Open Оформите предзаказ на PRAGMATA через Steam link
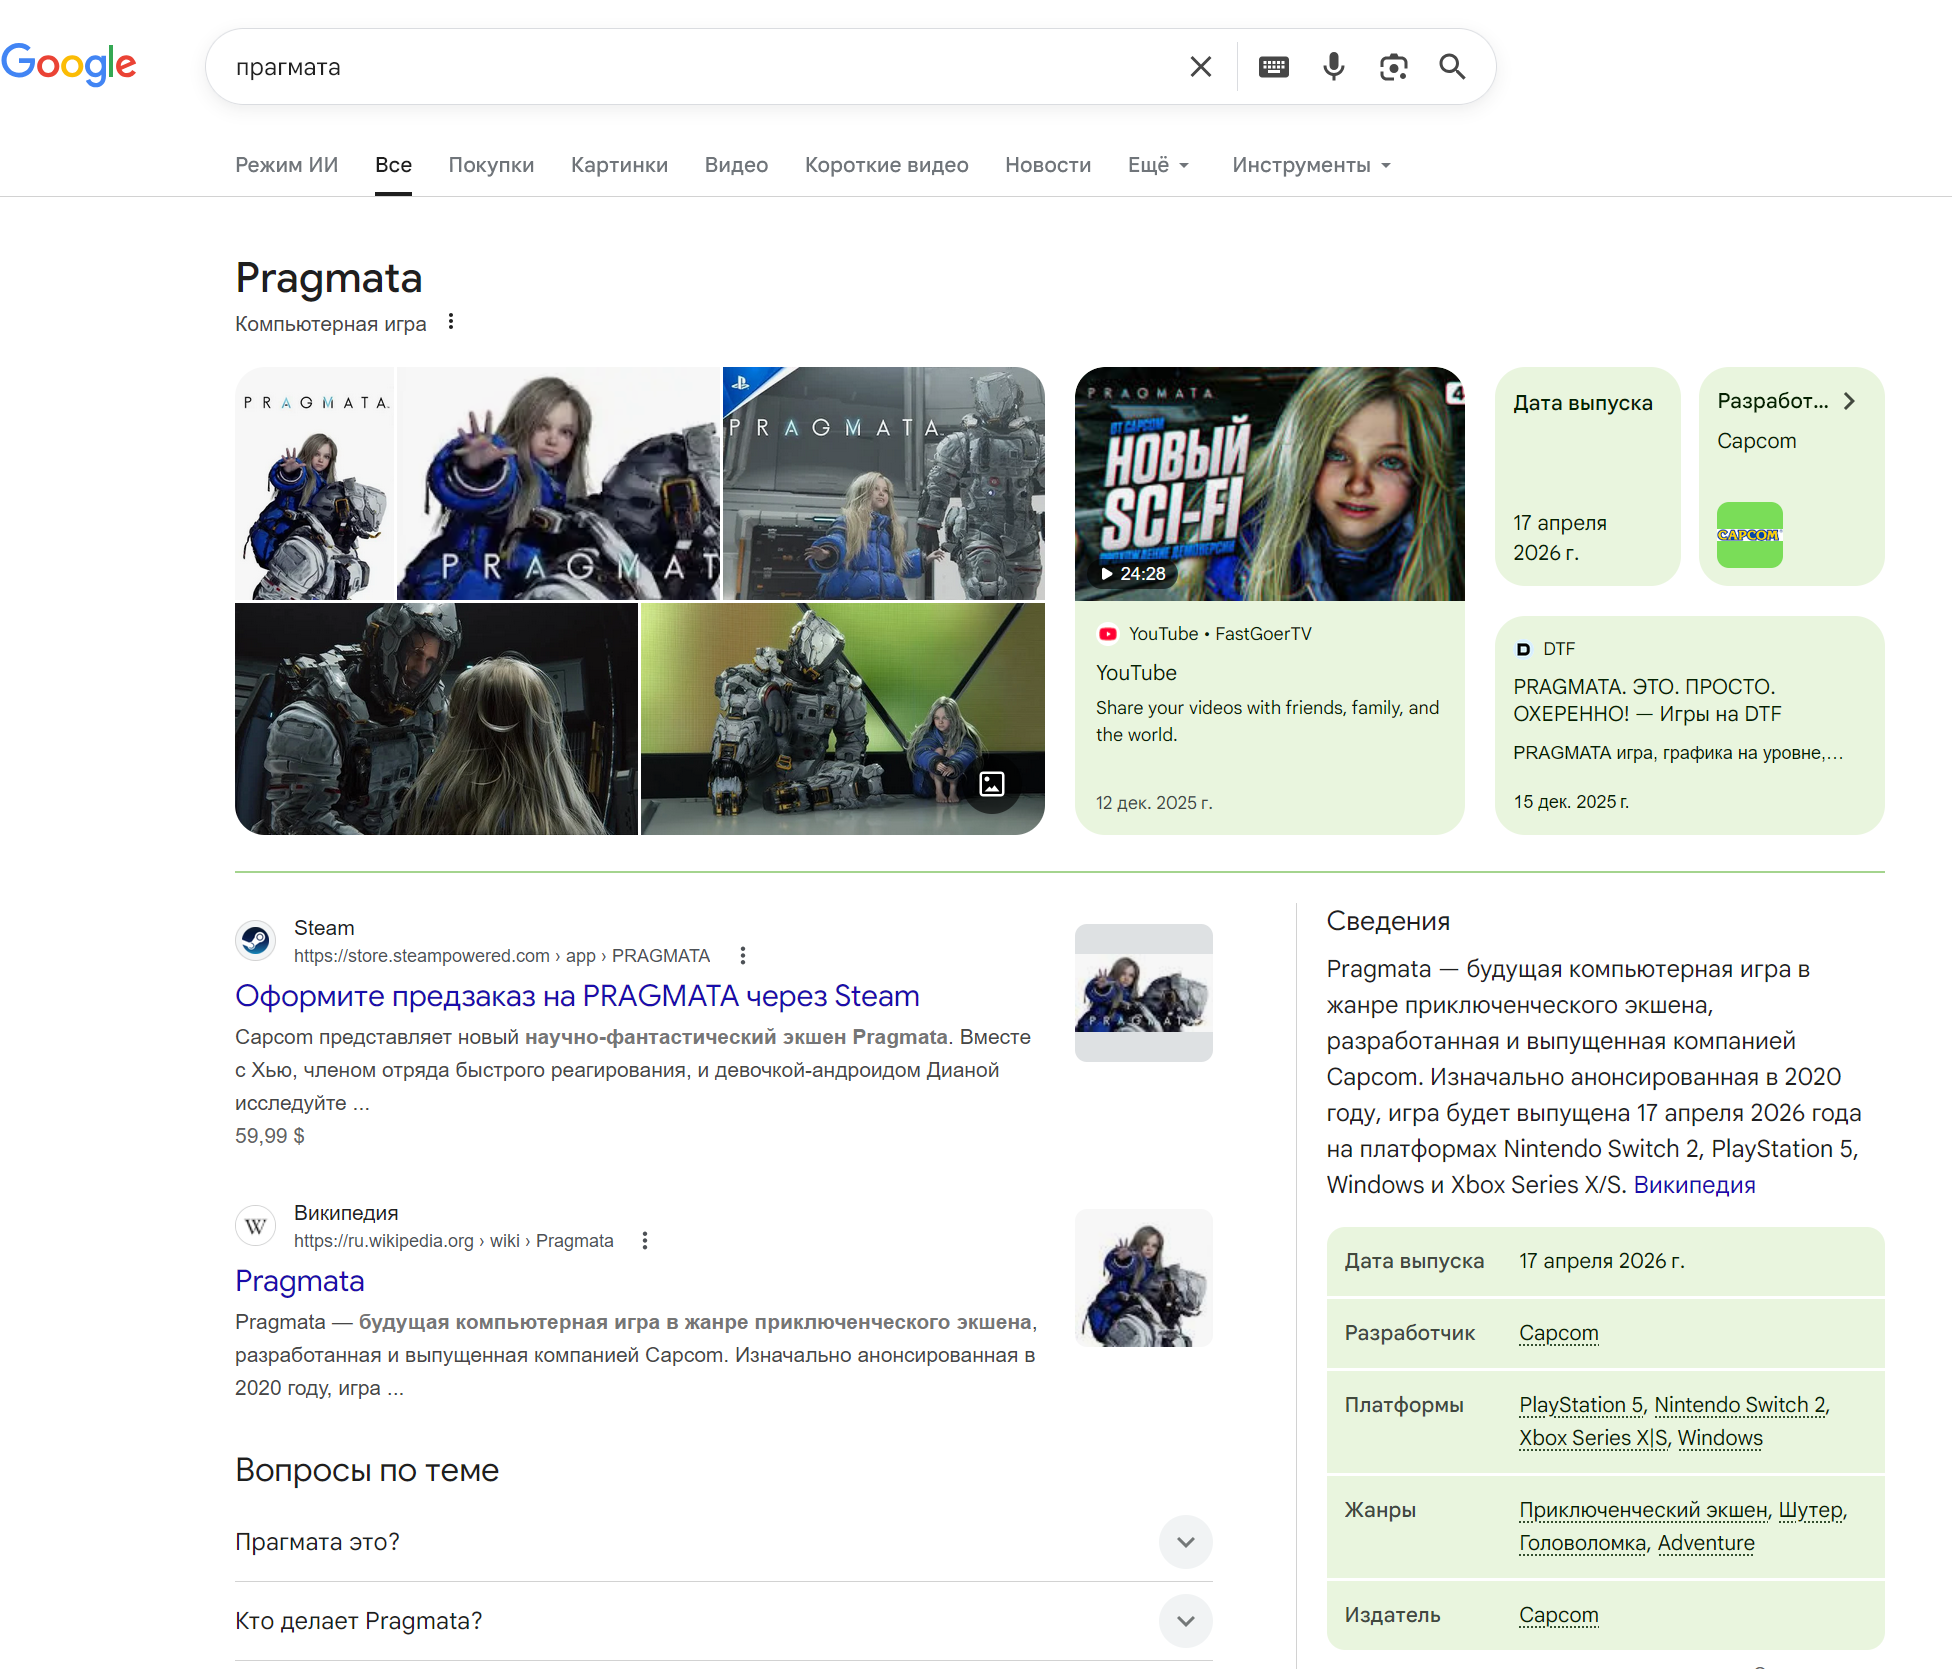1952x1669 pixels. click(x=577, y=996)
